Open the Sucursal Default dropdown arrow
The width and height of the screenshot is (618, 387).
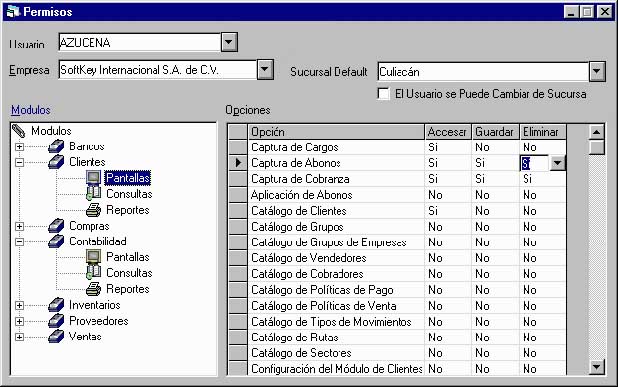(x=597, y=72)
